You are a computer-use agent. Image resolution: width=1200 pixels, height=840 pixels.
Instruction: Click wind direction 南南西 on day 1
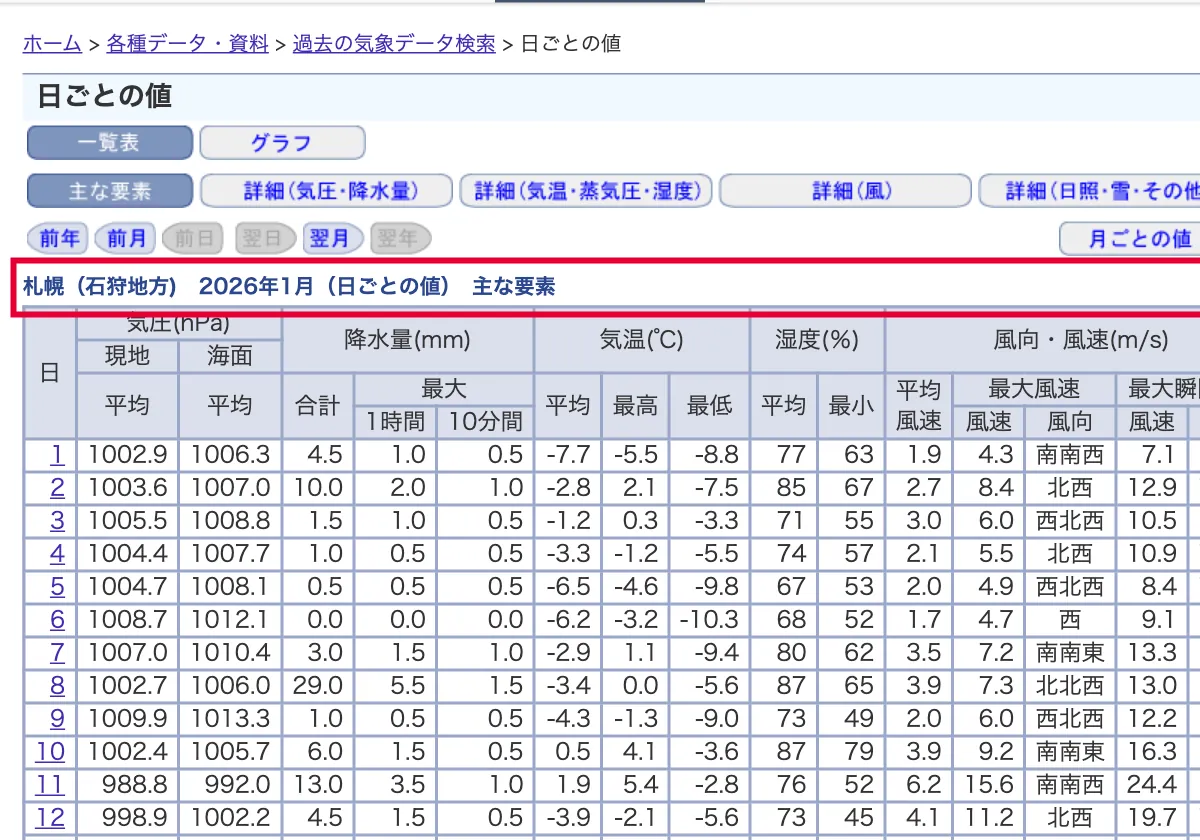pos(1070,455)
